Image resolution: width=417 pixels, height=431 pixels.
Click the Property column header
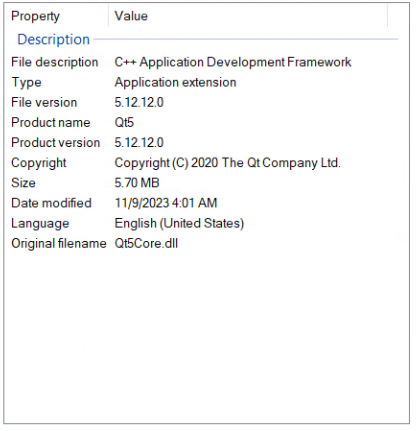pyautogui.click(x=56, y=16)
